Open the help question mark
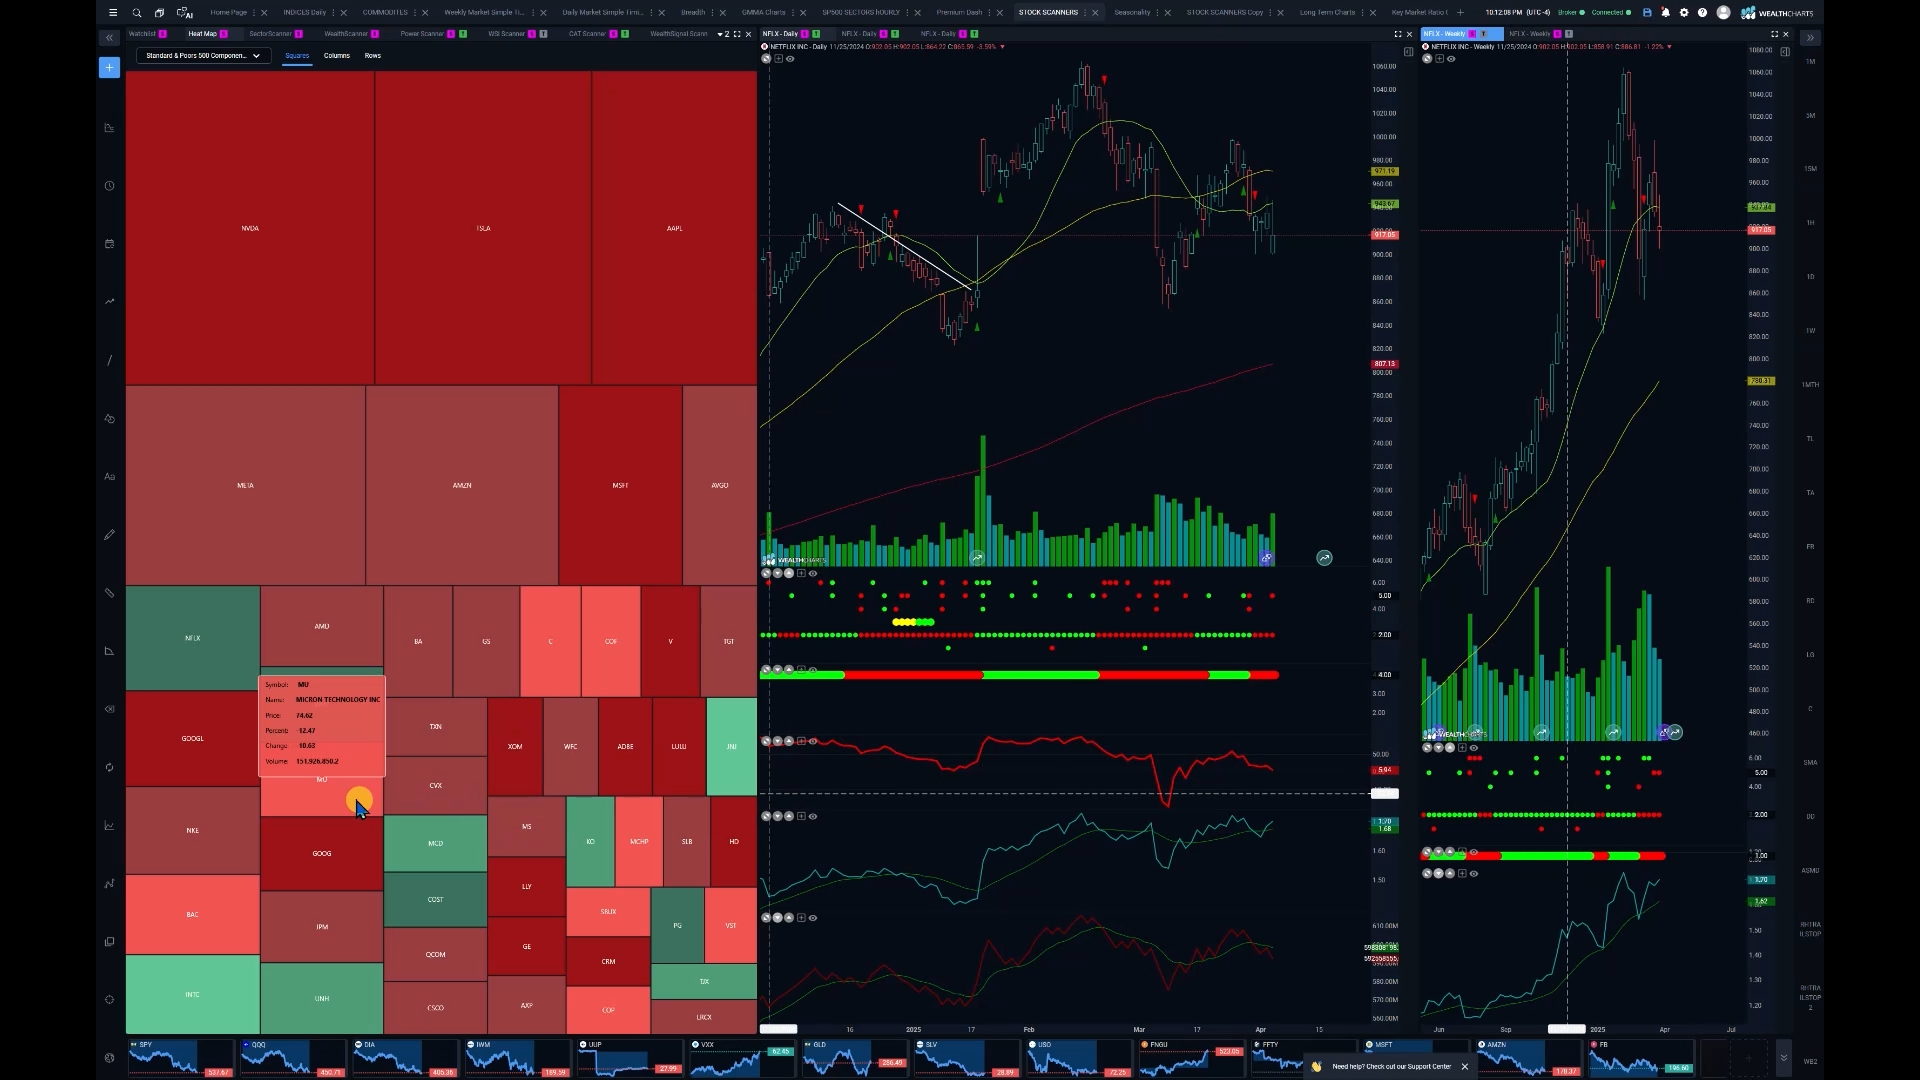1920x1080 pixels. [x=1702, y=13]
